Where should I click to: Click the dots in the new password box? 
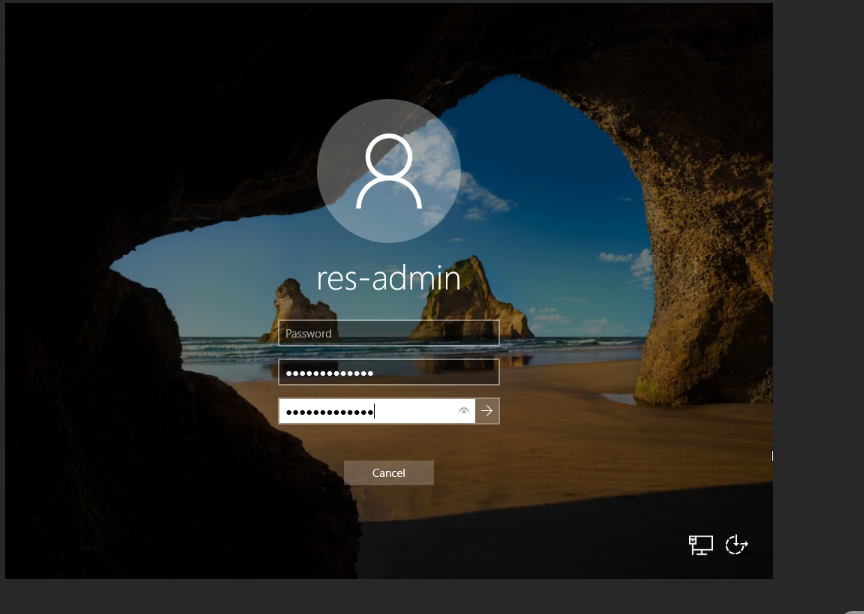(x=330, y=373)
